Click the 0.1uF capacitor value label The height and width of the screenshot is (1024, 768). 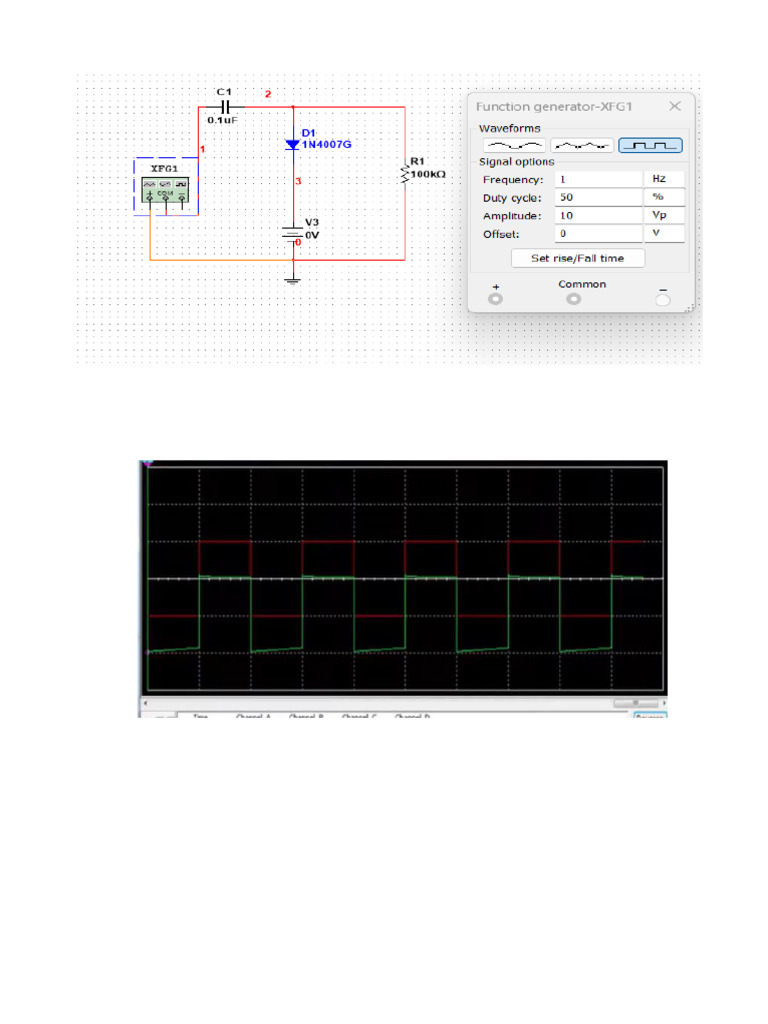(x=223, y=121)
